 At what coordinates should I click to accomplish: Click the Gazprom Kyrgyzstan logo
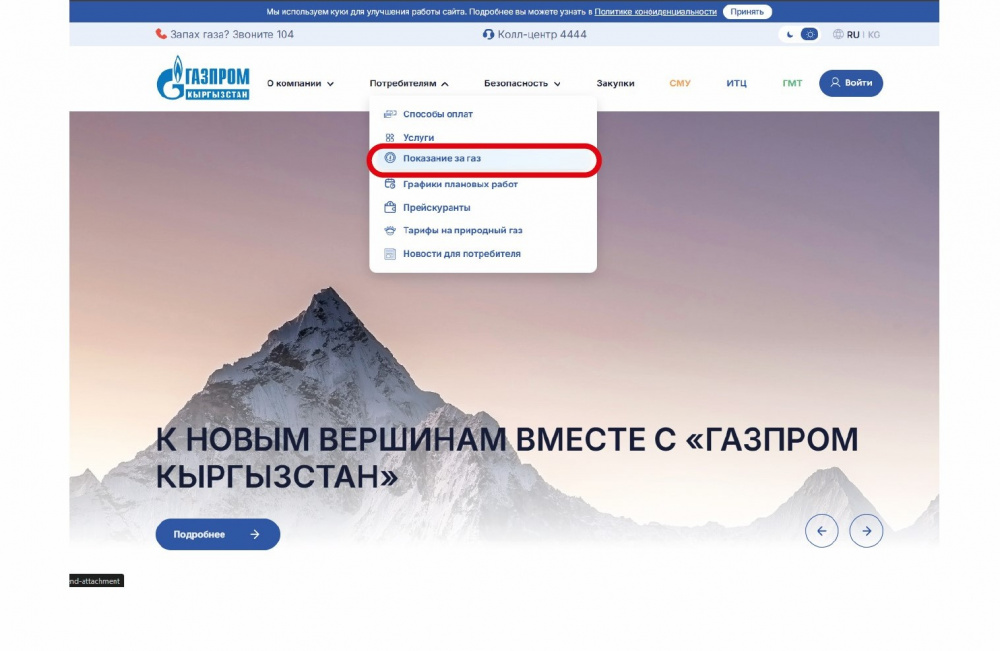[203, 80]
